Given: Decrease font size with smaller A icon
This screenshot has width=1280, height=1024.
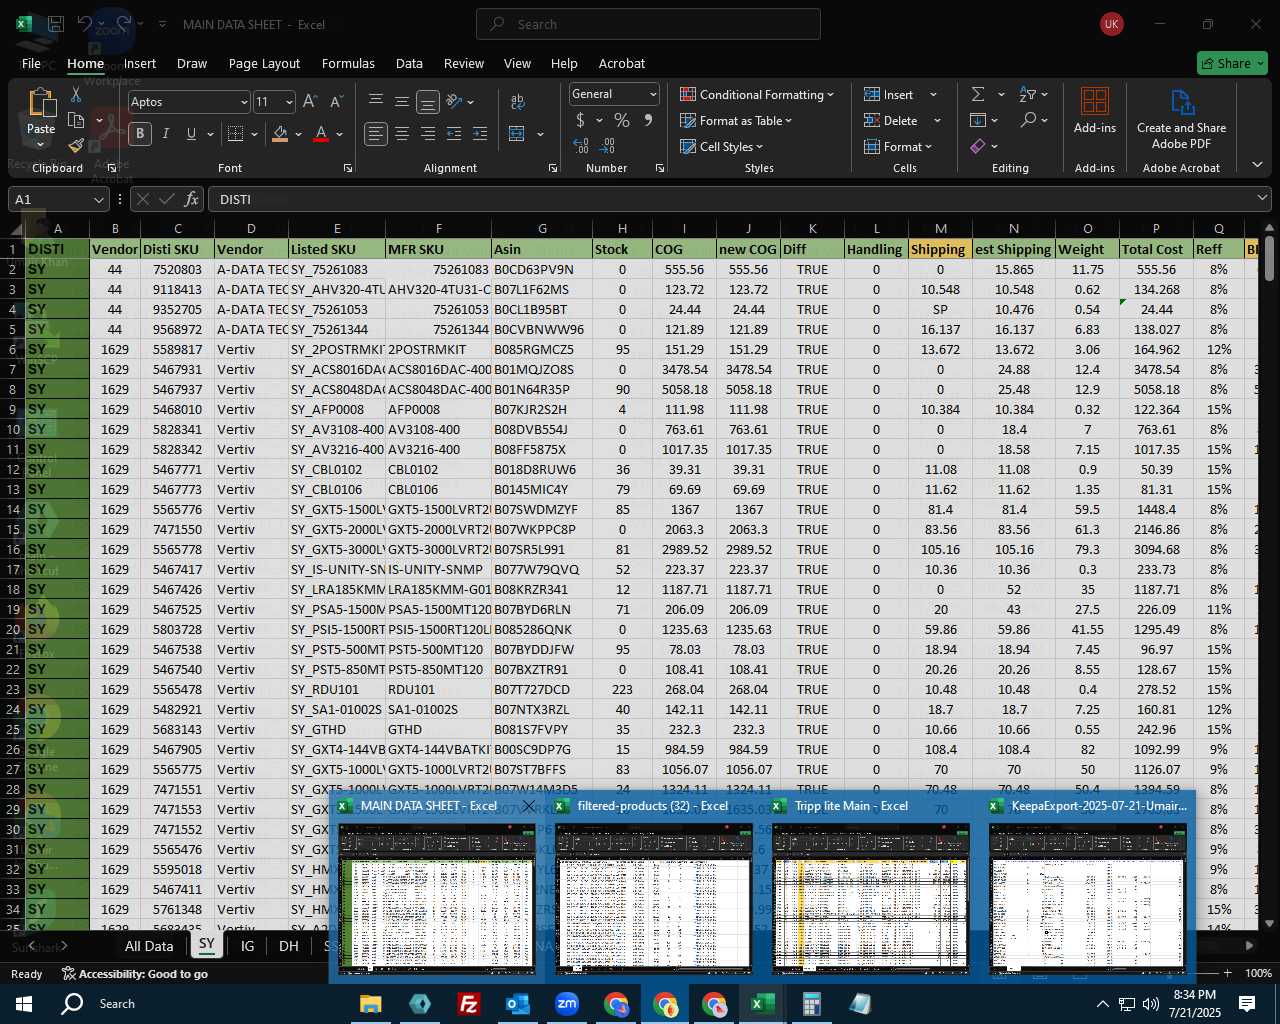Looking at the screenshot, I should pos(336,102).
